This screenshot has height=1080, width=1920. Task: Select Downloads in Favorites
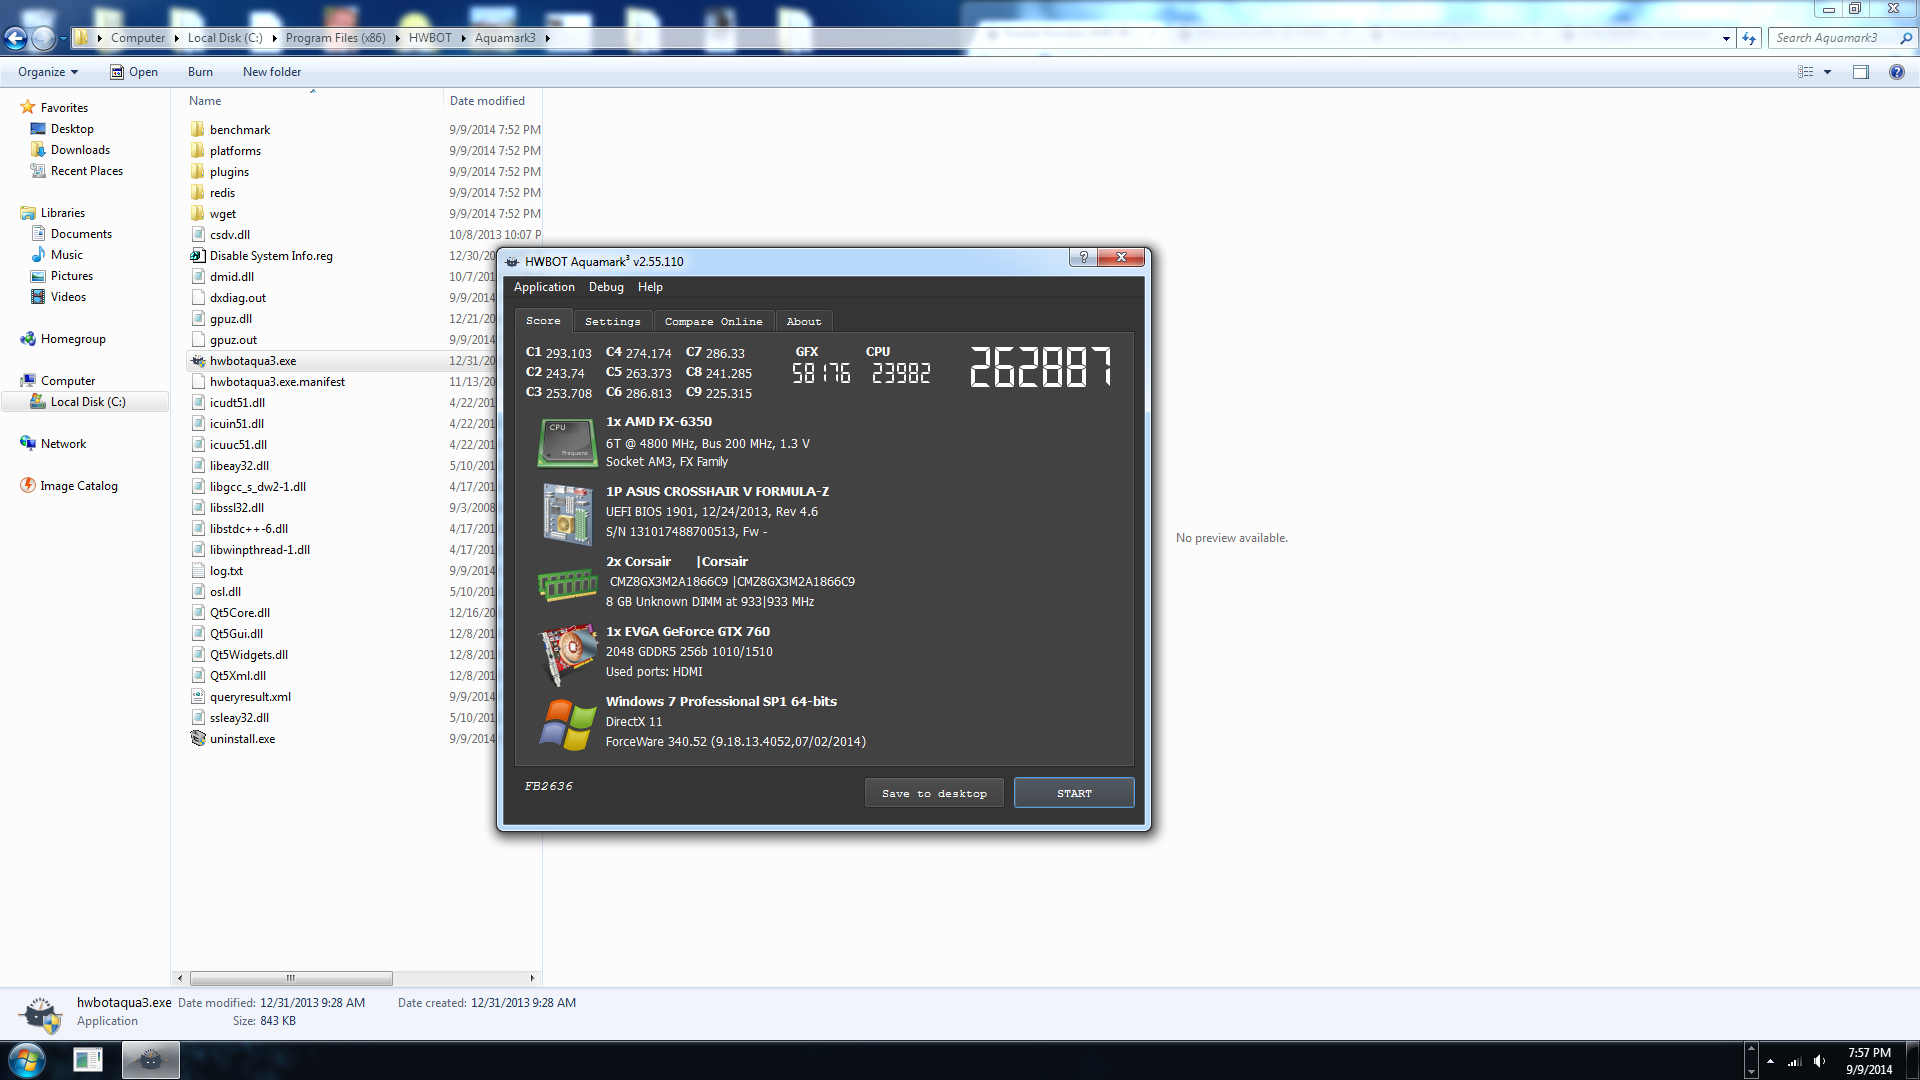[80, 150]
